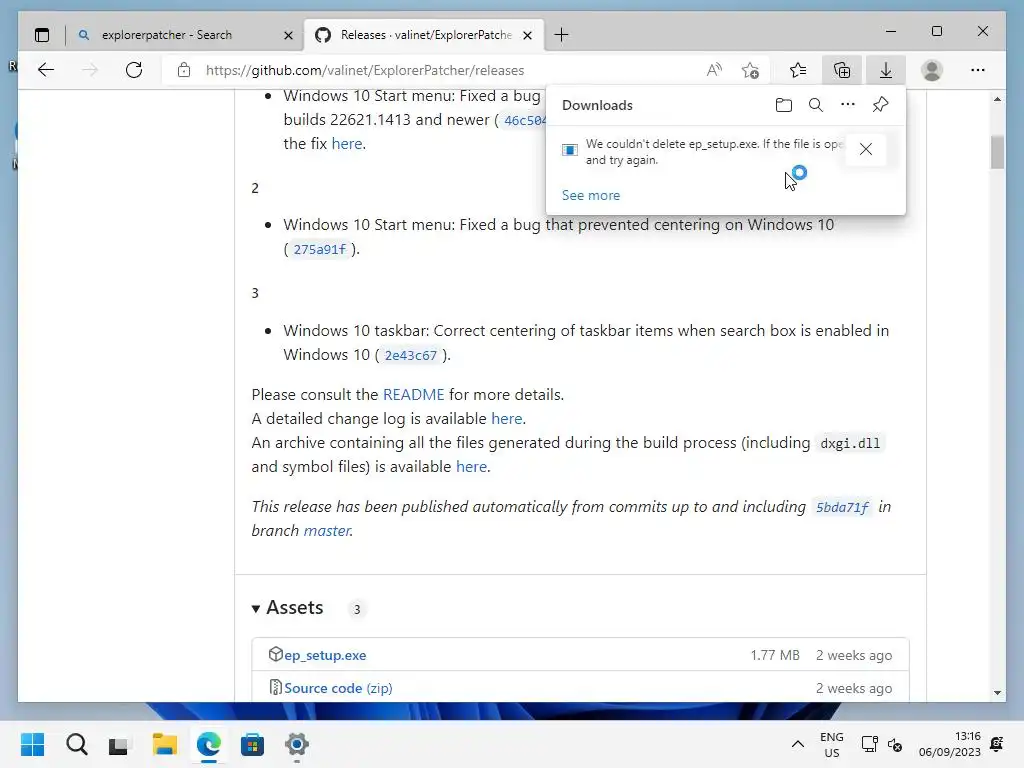Add this page to favorites
The height and width of the screenshot is (768, 1024).
(750, 70)
